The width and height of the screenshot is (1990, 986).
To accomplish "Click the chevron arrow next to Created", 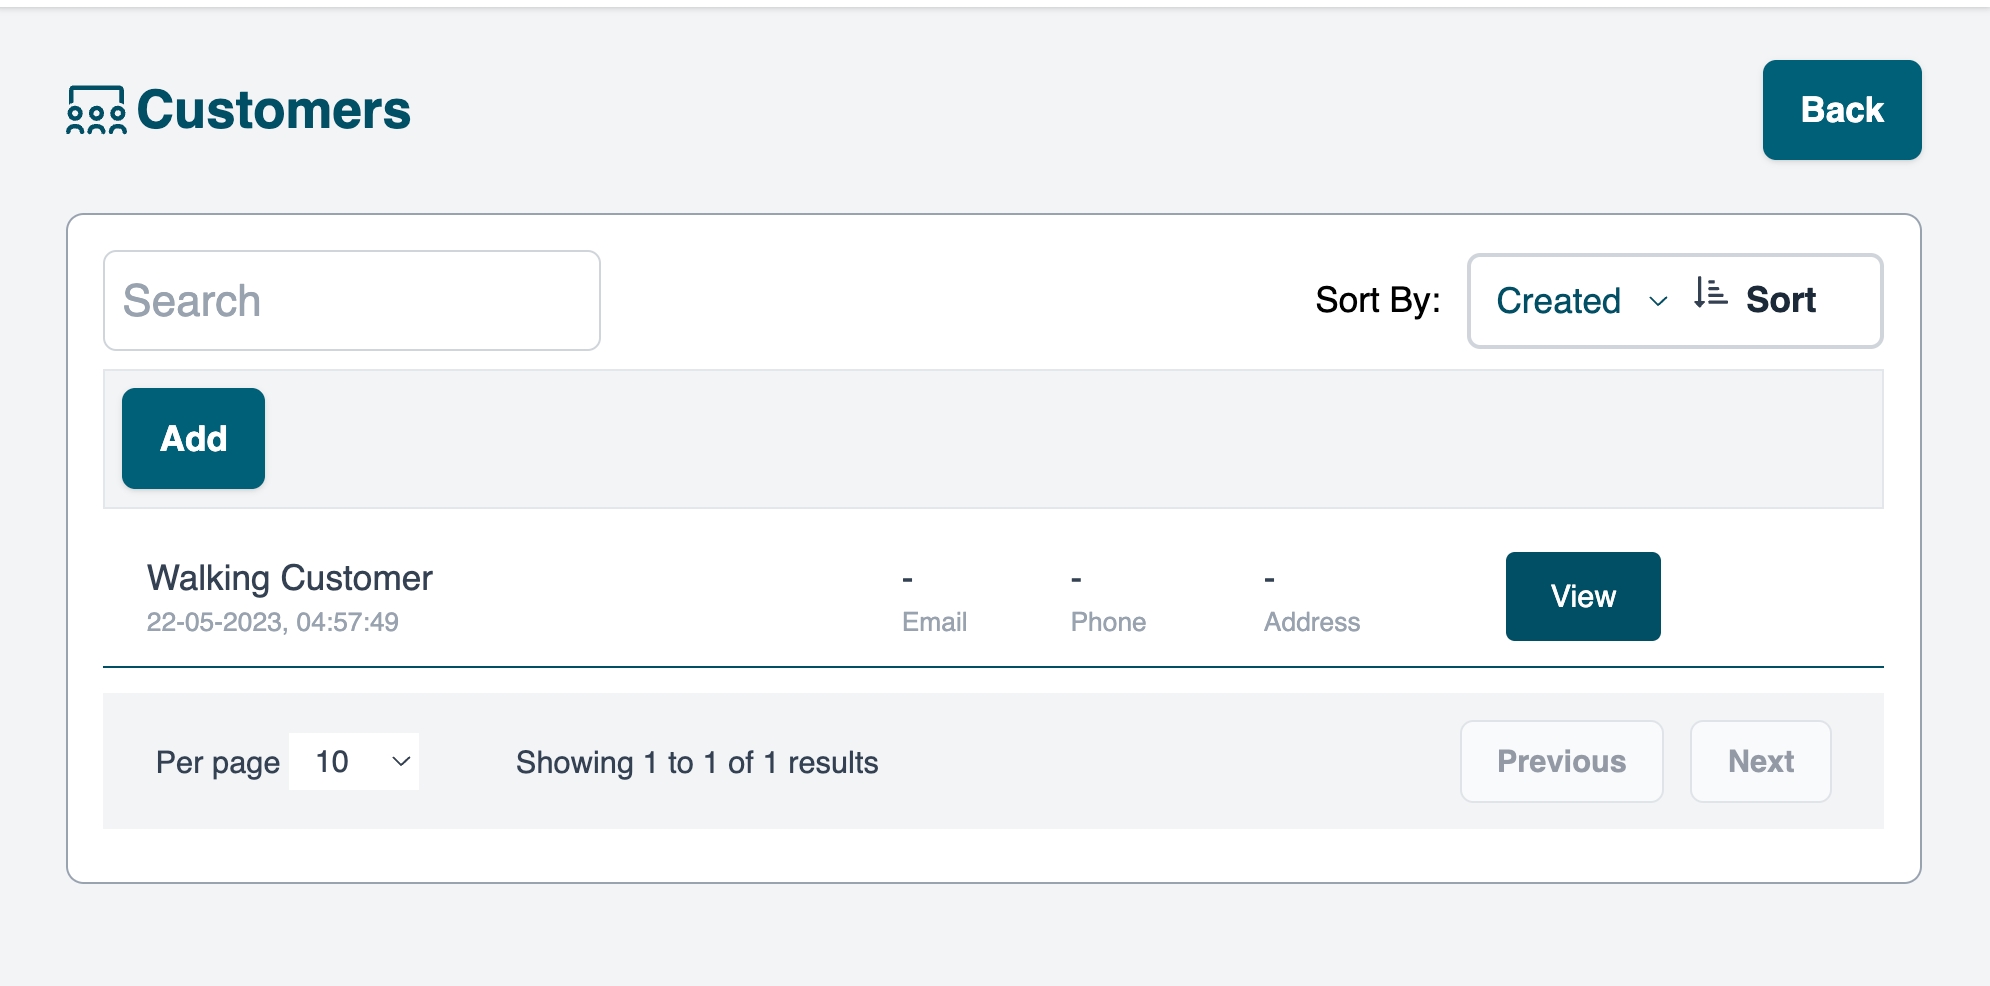I will coord(1658,302).
